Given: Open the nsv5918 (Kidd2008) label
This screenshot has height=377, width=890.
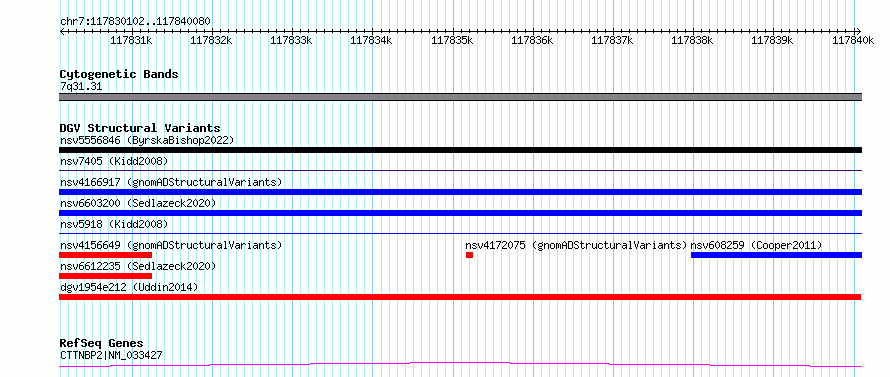Looking at the screenshot, I should (114, 224).
